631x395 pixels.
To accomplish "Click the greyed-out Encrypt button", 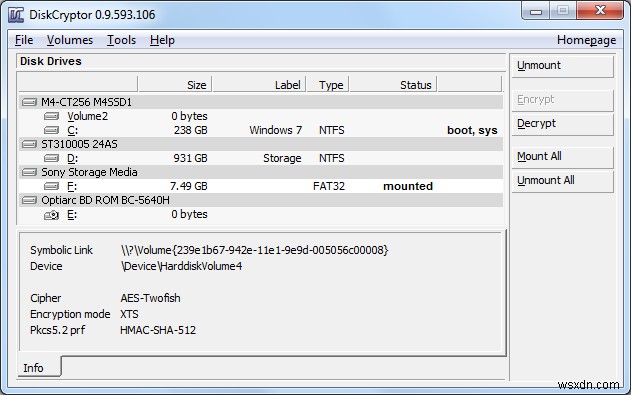I will (563, 100).
